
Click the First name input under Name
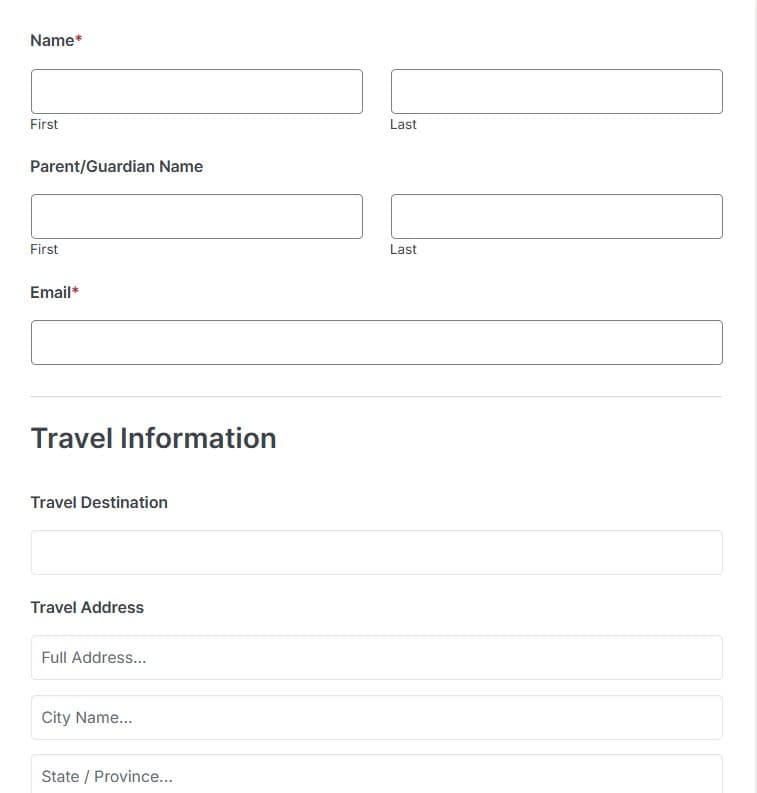tap(197, 92)
